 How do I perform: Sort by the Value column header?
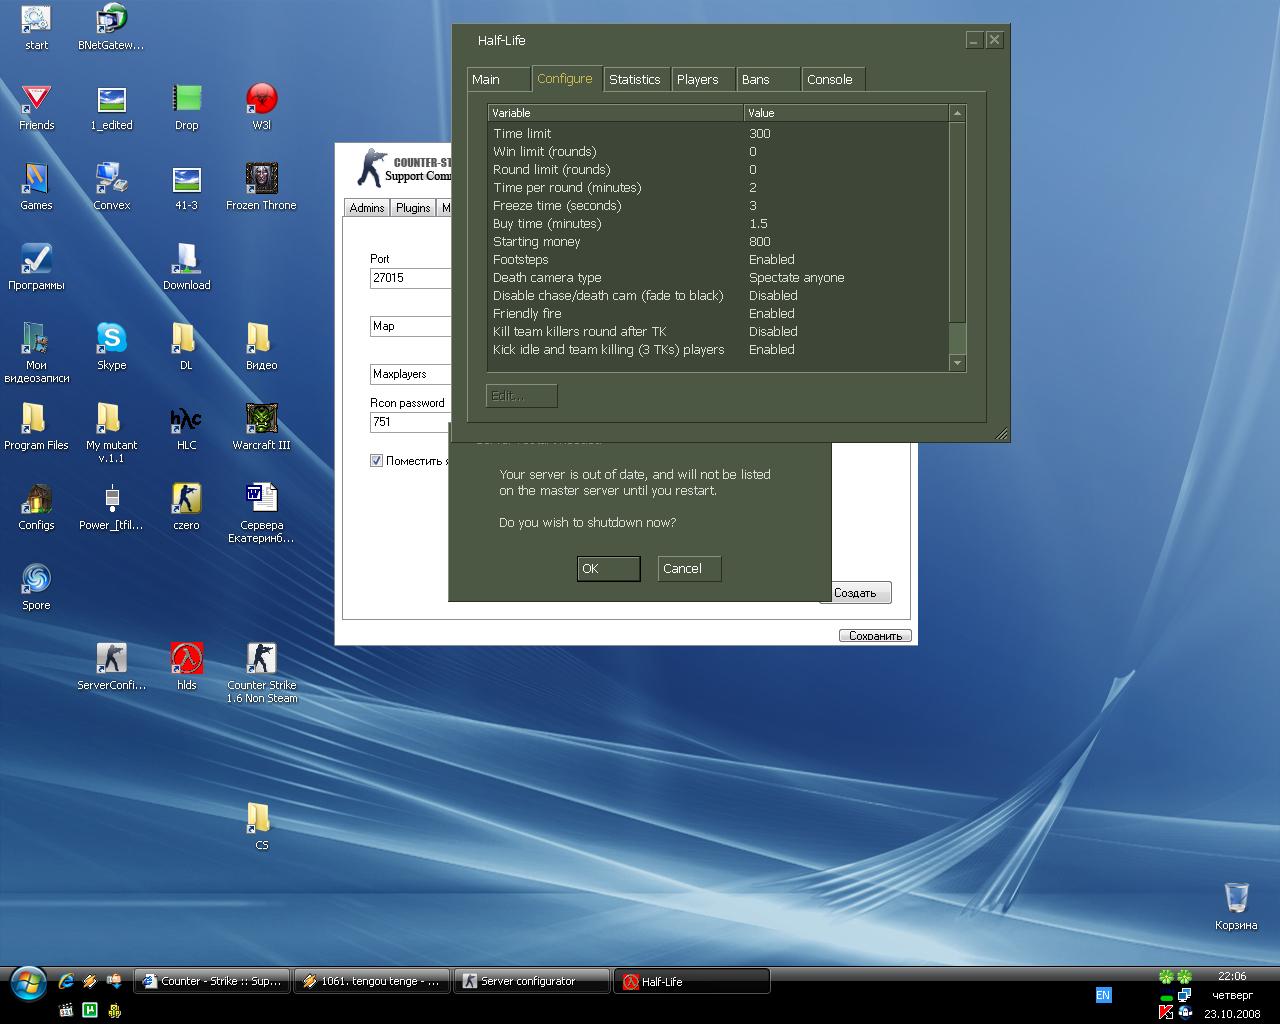tap(846, 113)
